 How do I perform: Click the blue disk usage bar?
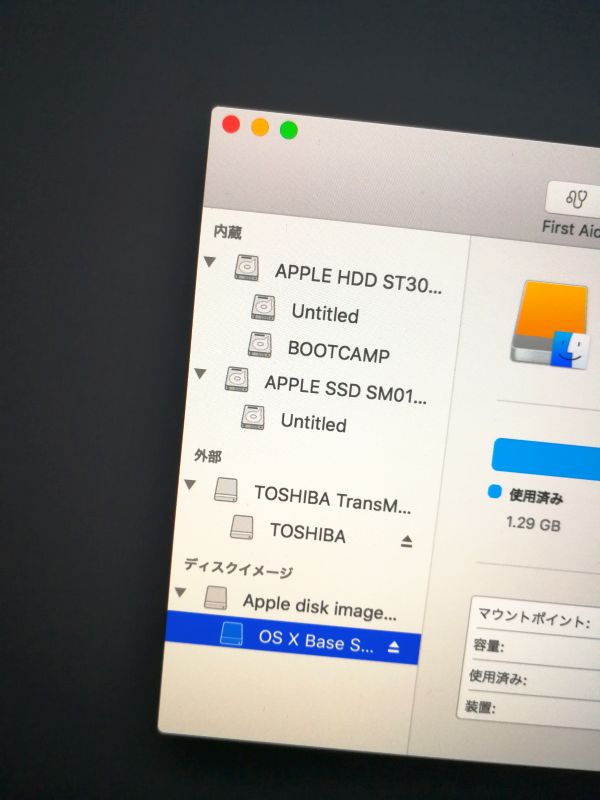546,459
